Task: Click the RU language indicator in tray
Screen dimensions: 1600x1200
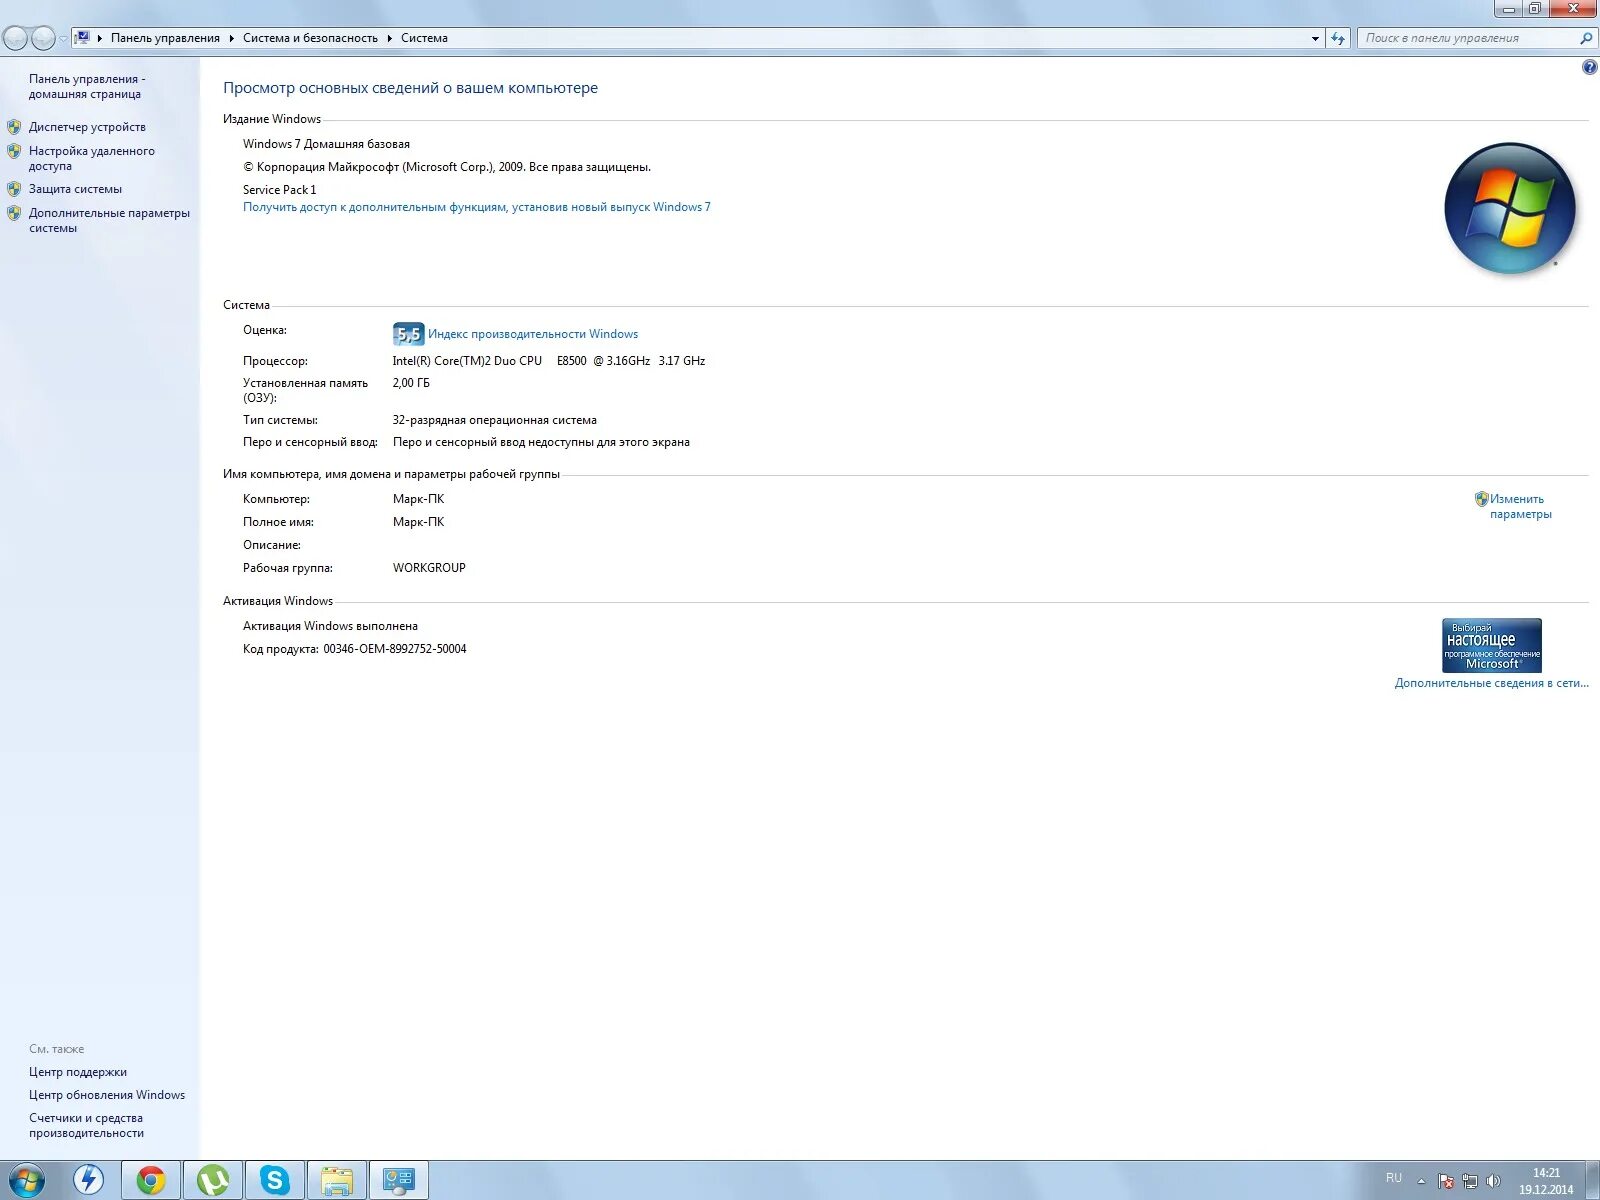Action: tap(1394, 1178)
